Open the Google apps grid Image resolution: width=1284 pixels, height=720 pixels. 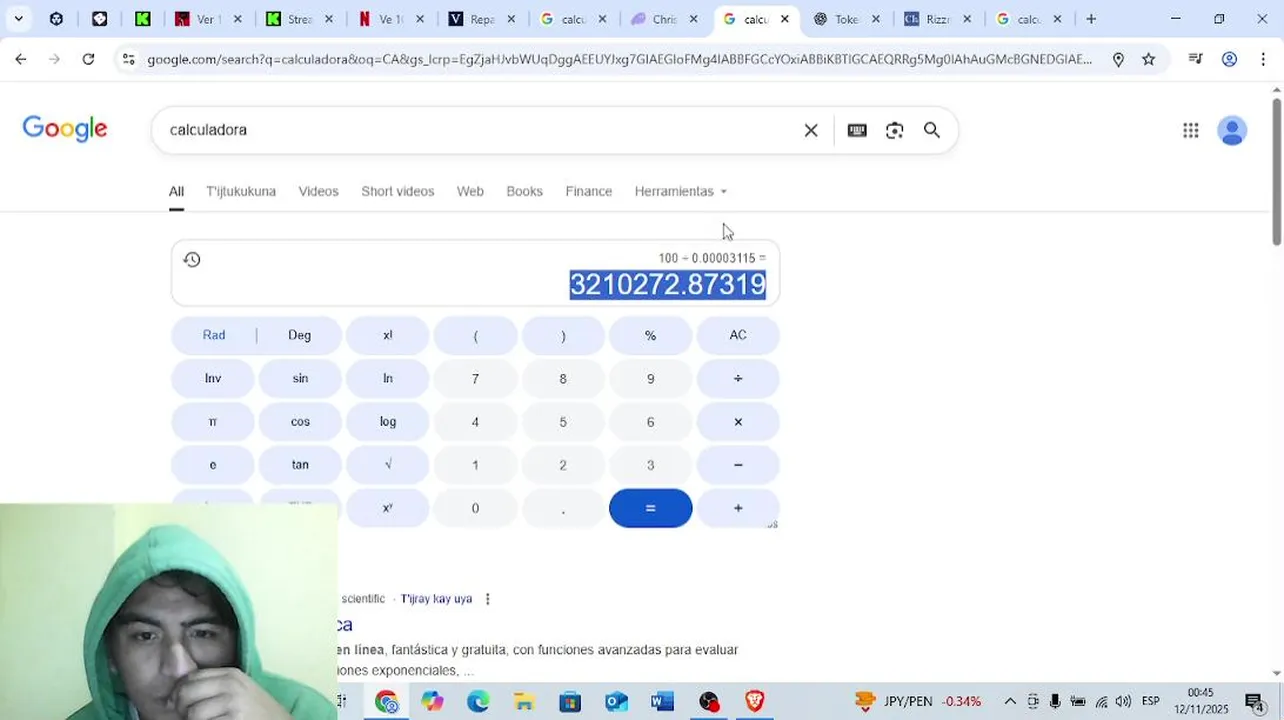[1190, 130]
